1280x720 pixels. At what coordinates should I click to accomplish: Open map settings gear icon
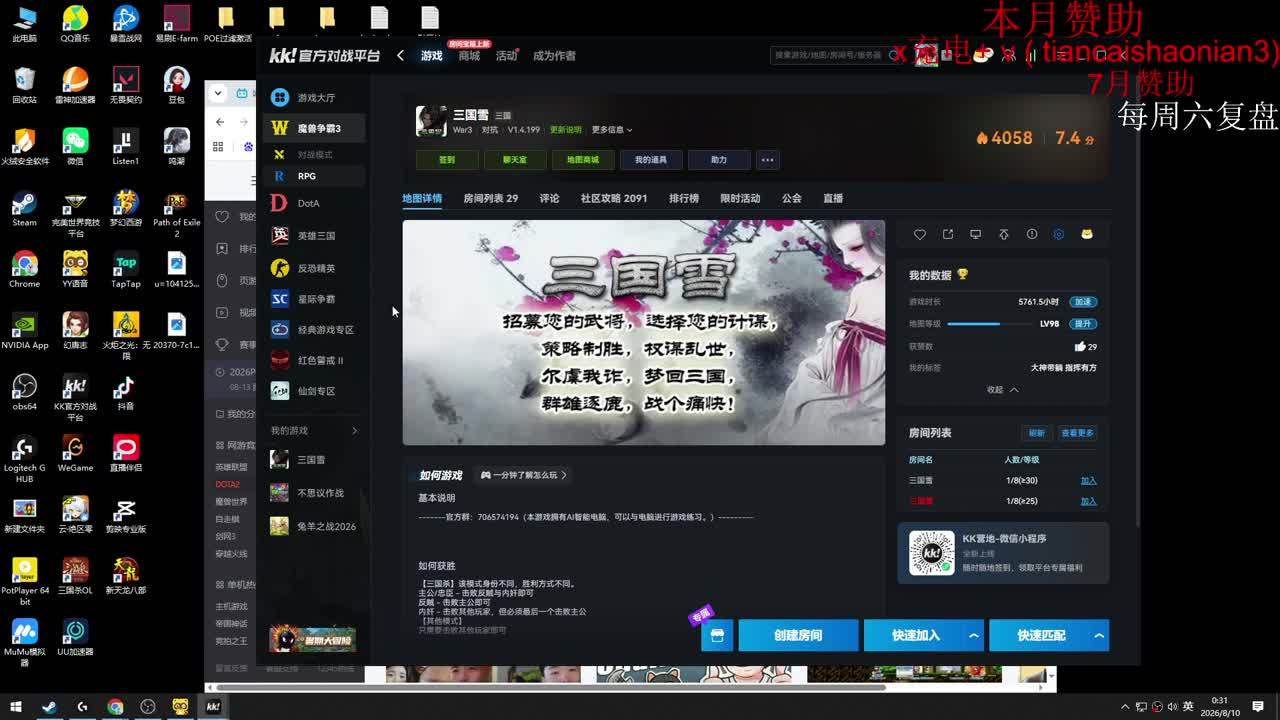point(1059,235)
